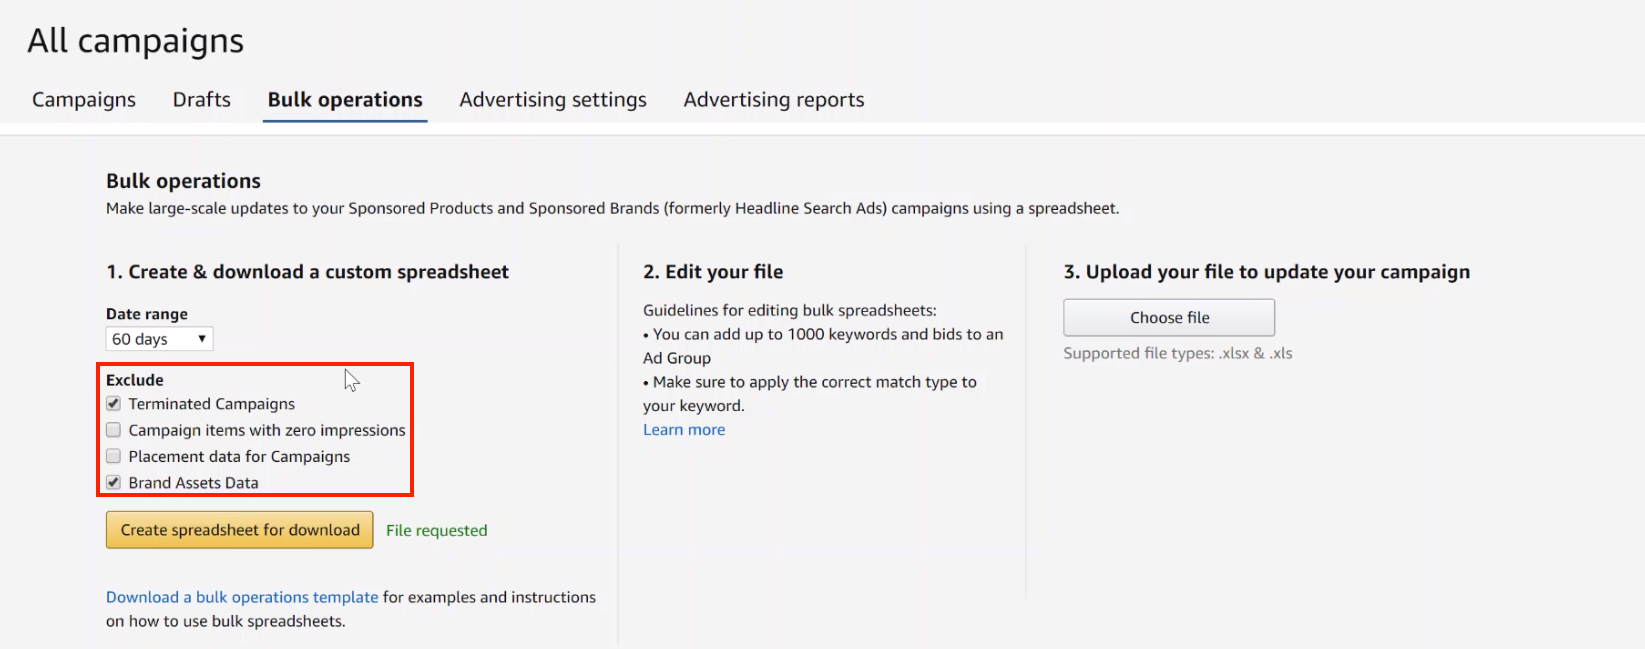The image size is (1645, 649).
Task: Tick the Placement data for Campaigns checkbox
Action: click(114, 456)
